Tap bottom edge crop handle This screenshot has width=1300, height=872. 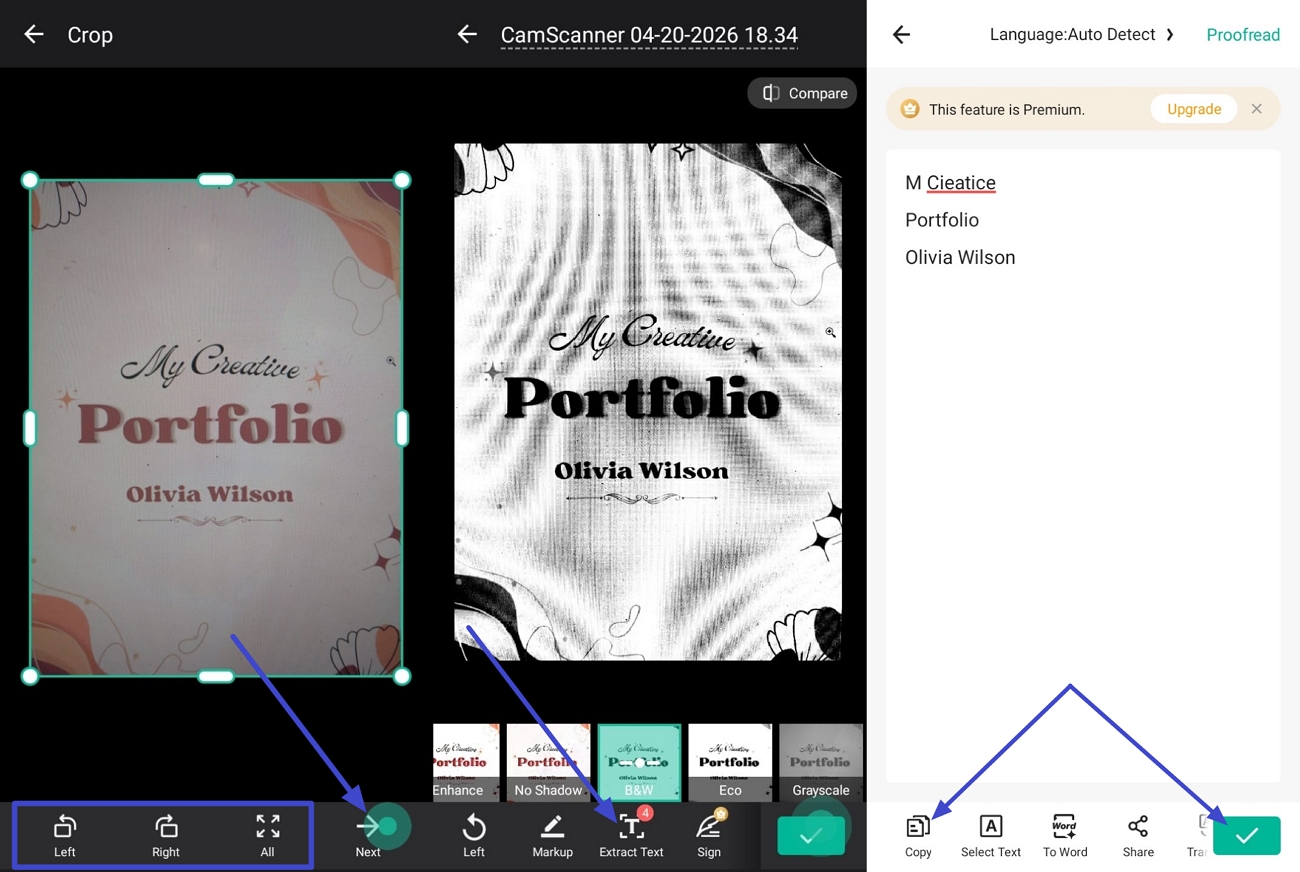(x=216, y=676)
